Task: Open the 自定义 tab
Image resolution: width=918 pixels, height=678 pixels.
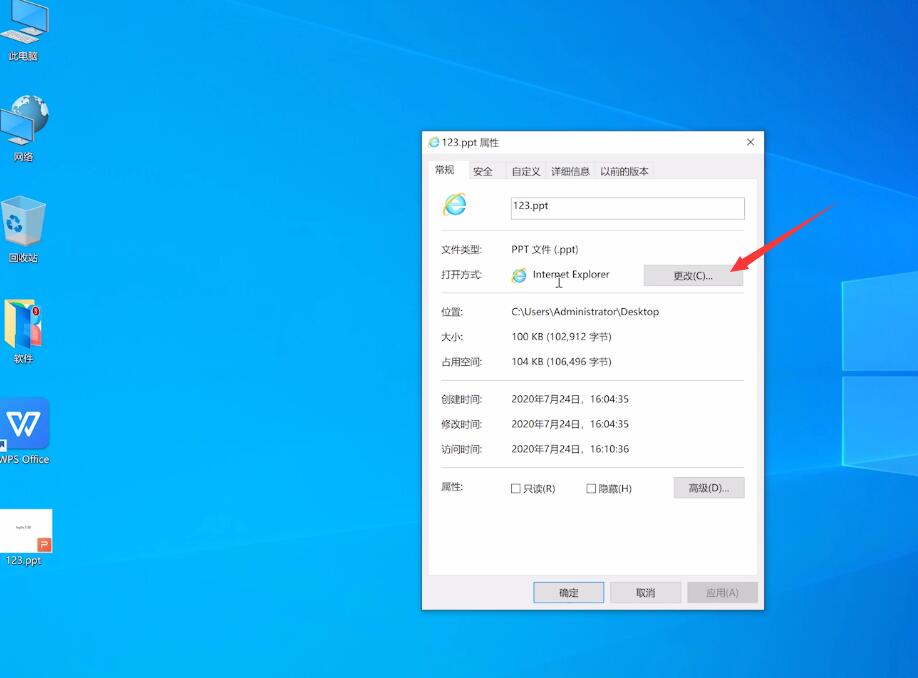Action: click(x=526, y=172)
